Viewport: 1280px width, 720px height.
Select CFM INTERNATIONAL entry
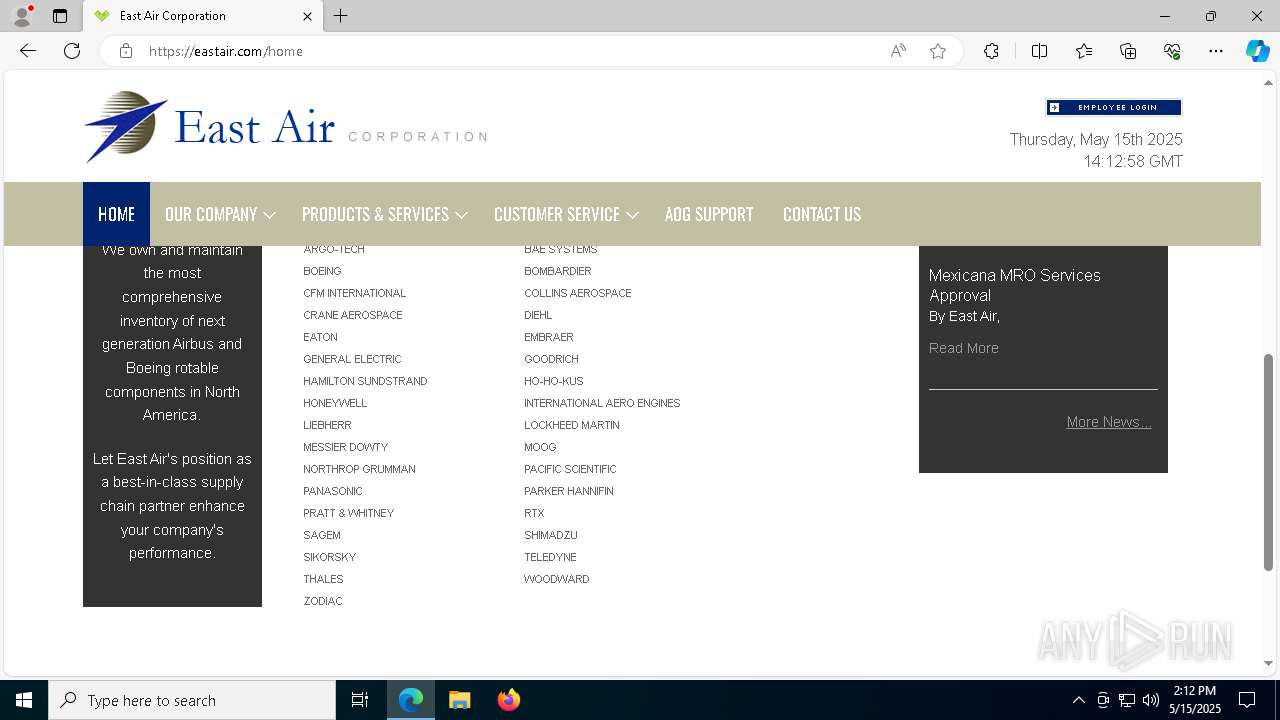pyautogui.click(x=355, y=293)
